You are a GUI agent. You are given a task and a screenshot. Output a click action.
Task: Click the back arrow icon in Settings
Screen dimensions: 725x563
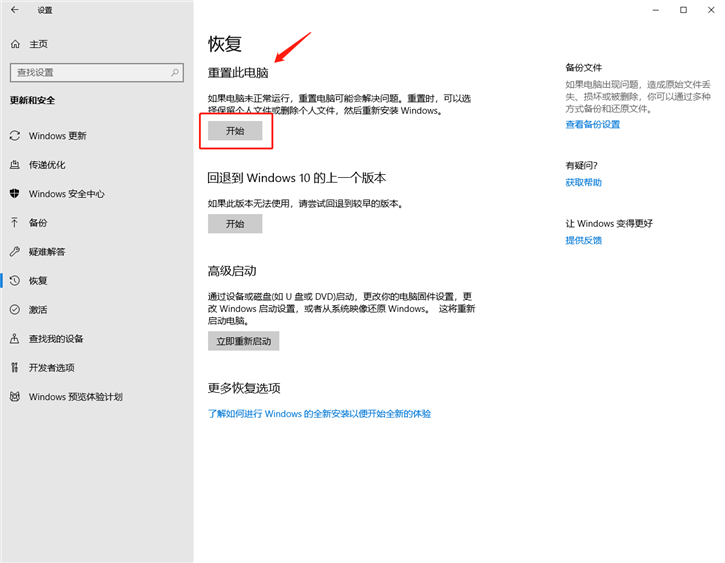[15, 10]
